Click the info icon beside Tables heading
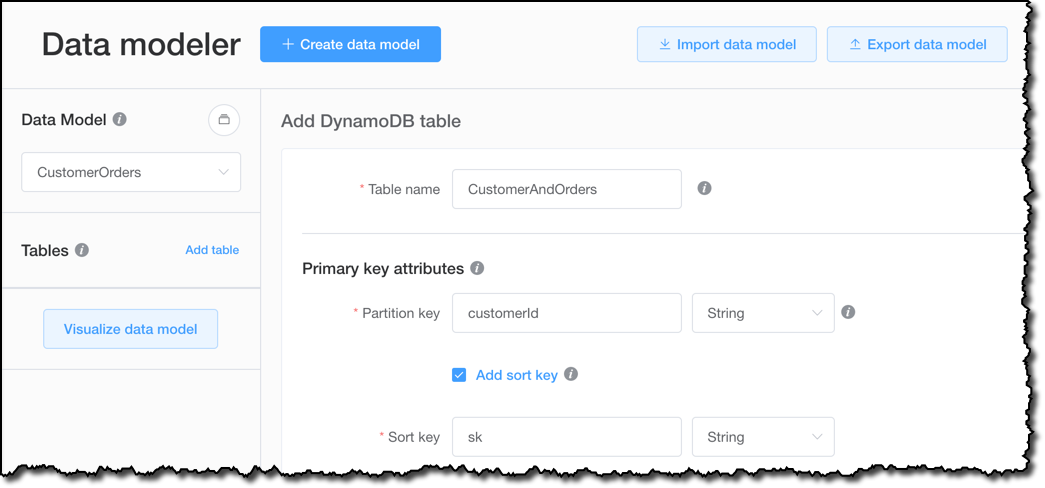The width and height of the screenshot is (1045, 488). pos(82,250)
